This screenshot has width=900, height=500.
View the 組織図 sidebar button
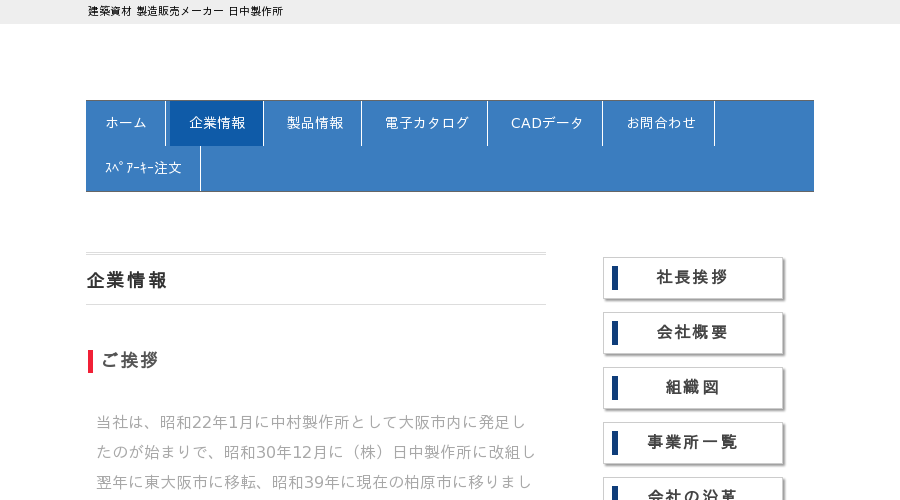(693, 388)
